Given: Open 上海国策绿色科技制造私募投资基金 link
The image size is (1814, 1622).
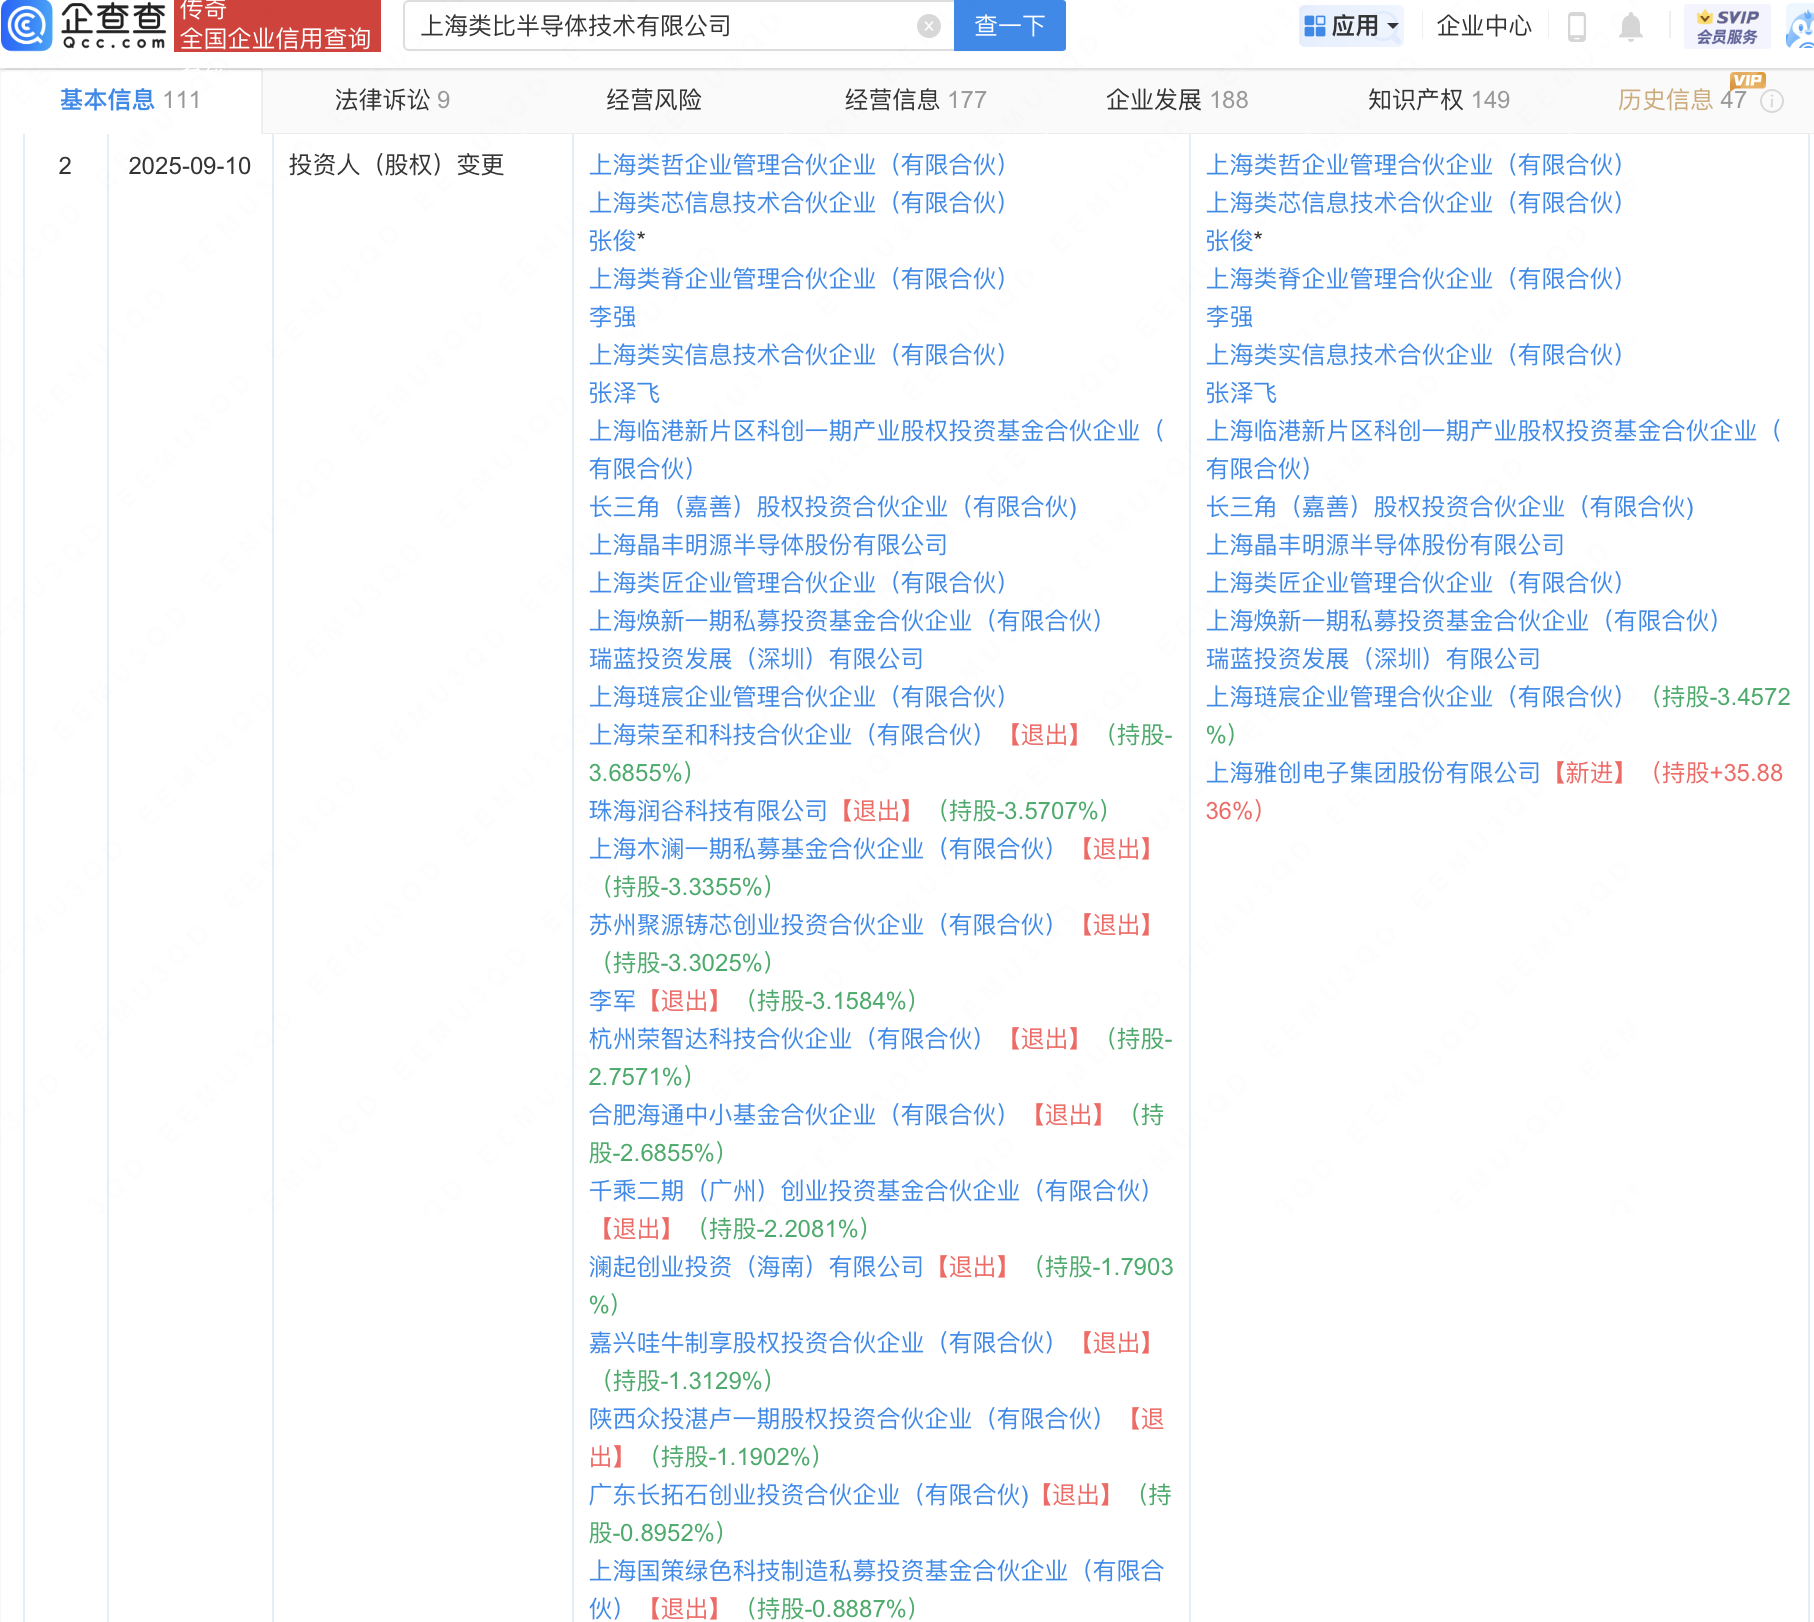Looking at the screenshot, I should [x=877, y=1589].
